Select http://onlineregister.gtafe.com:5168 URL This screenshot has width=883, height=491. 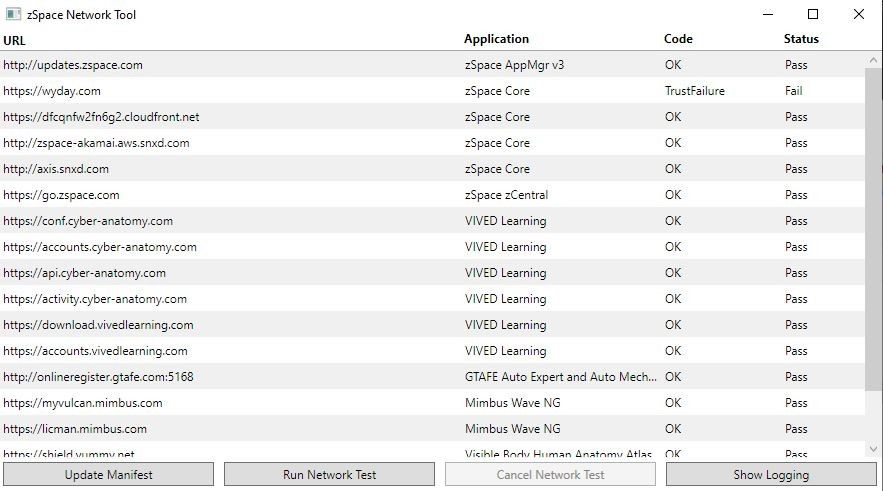(x=98, y=377)
